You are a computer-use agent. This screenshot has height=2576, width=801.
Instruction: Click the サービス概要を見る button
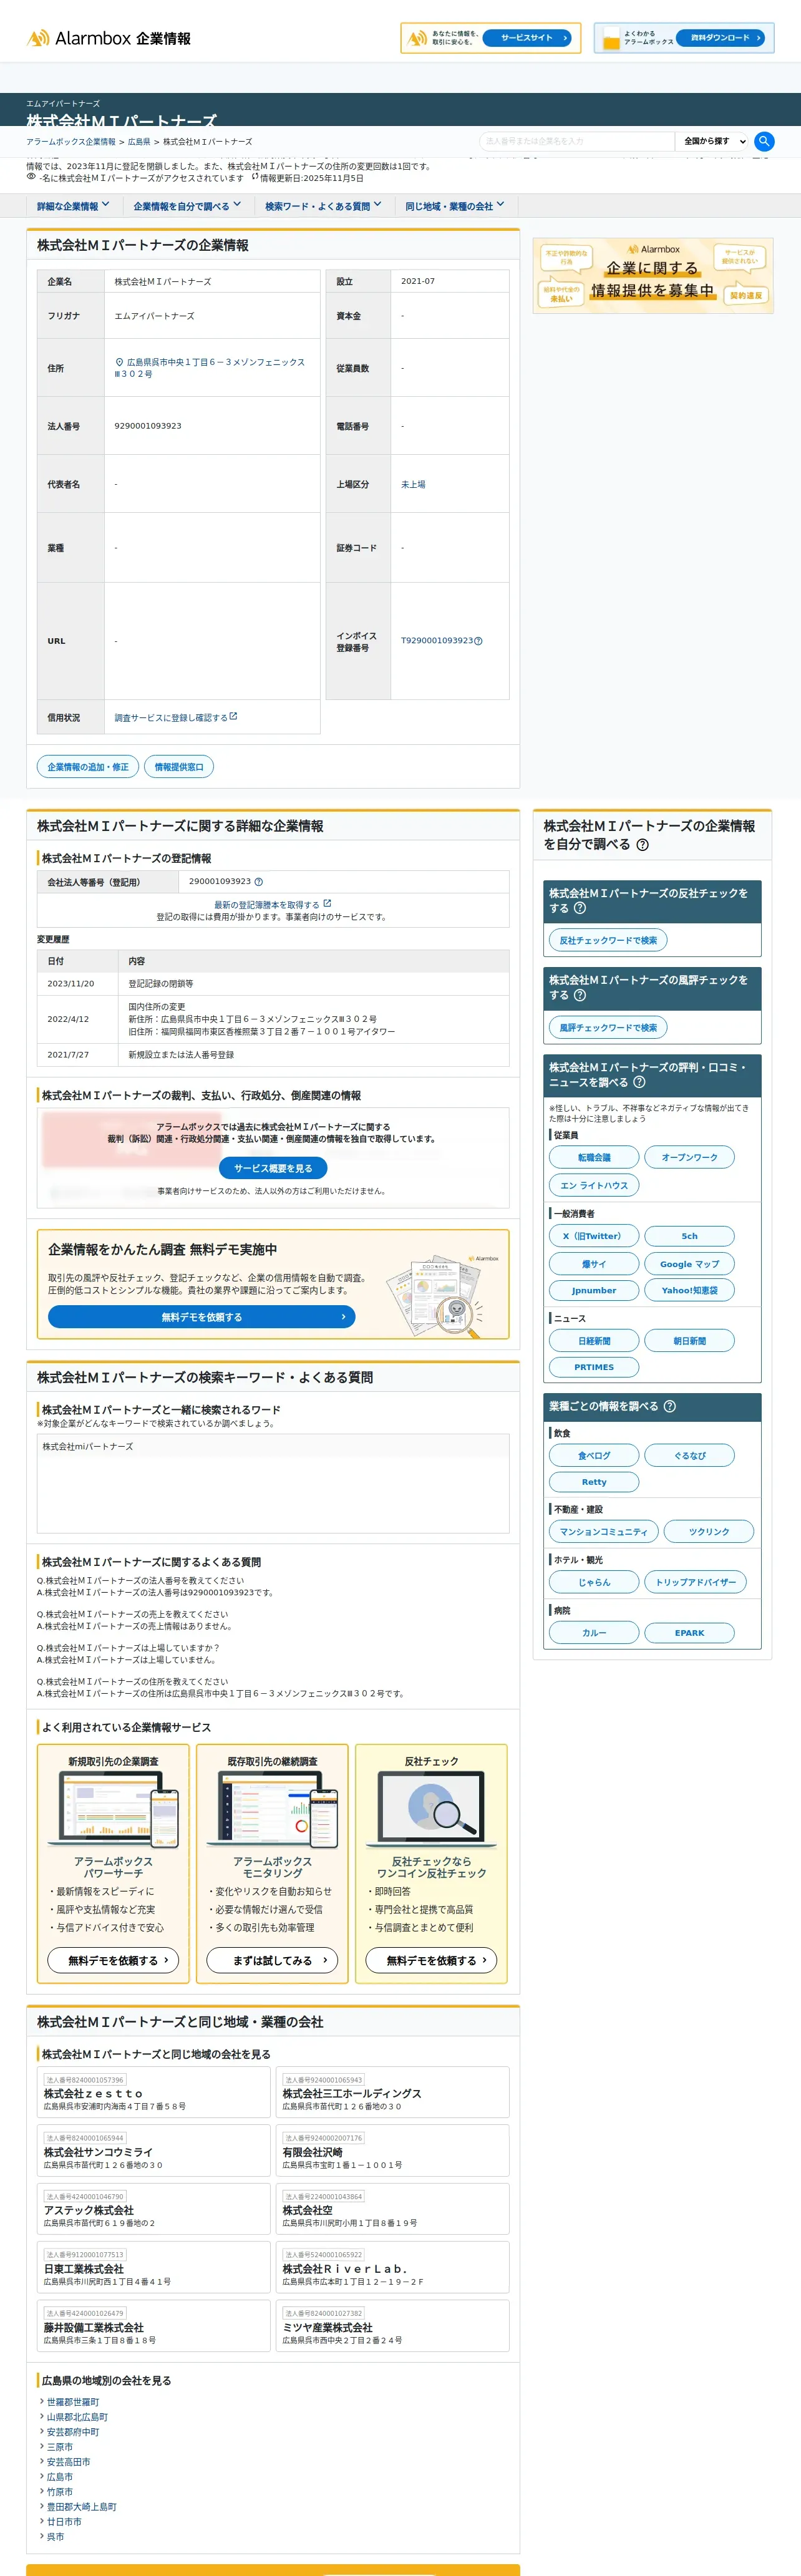(273, 1168)
